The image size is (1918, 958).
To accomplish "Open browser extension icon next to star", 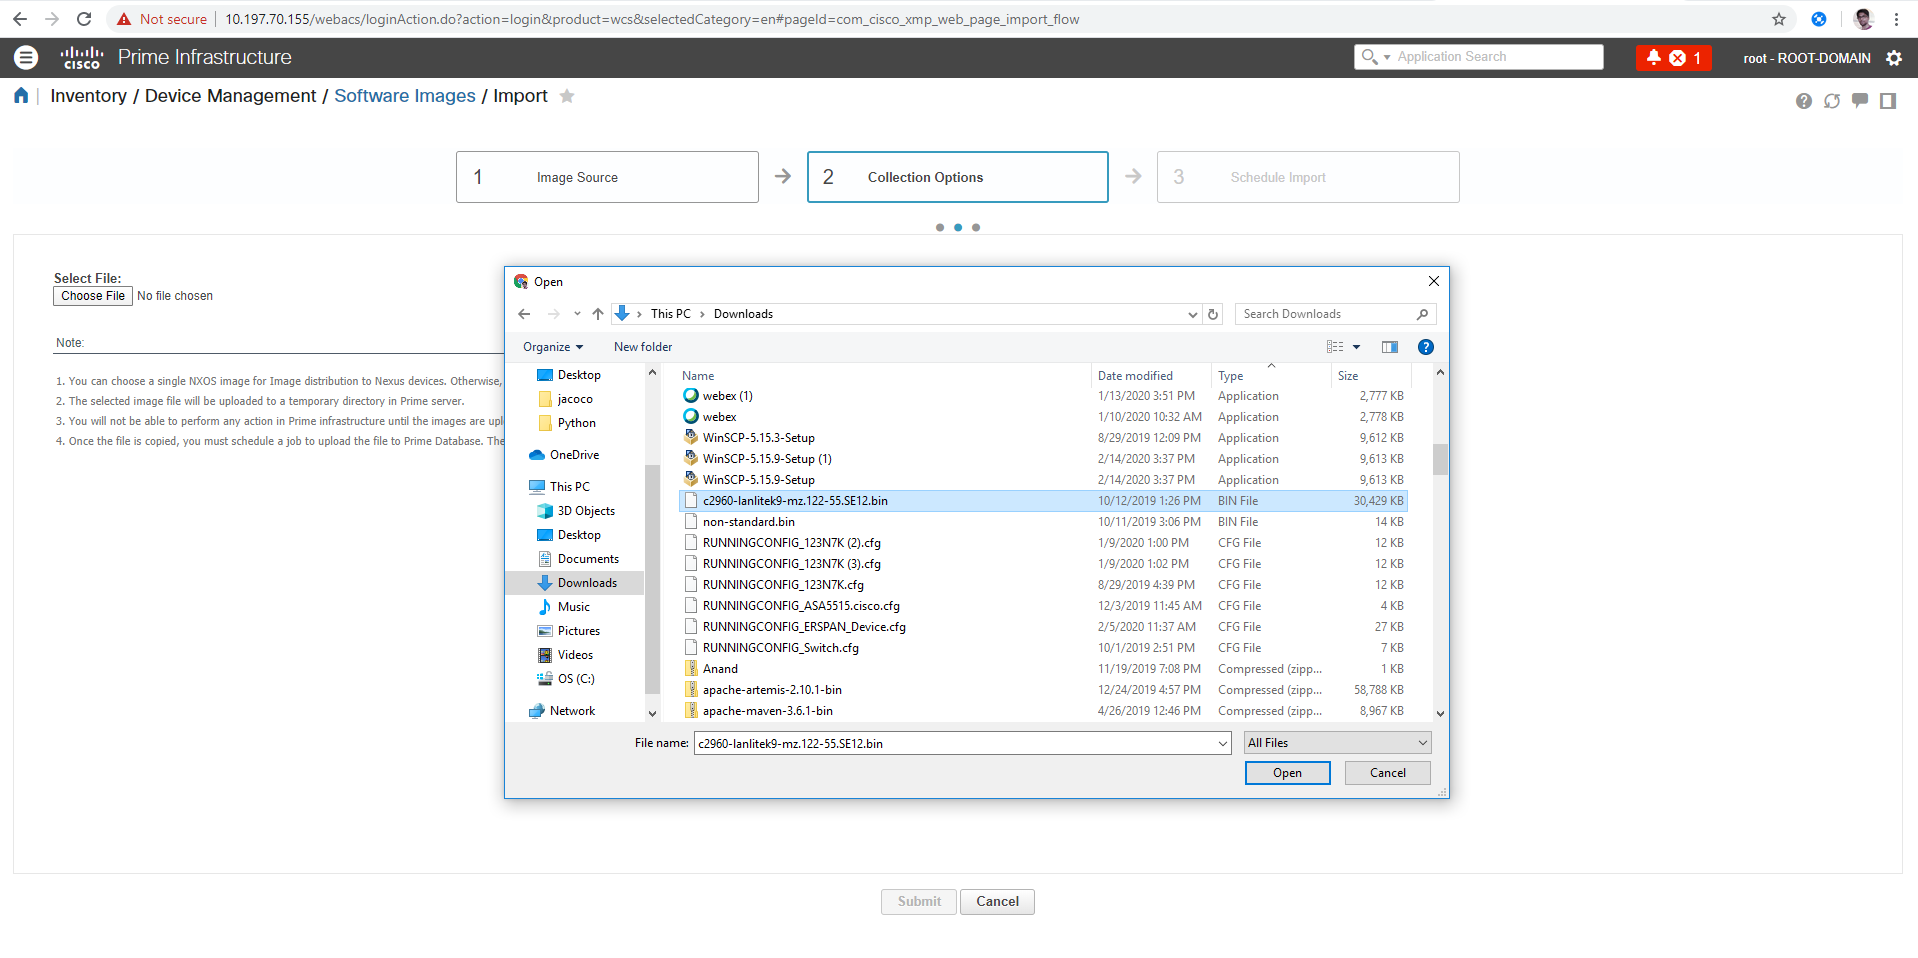I will (x=1818, y=19).
